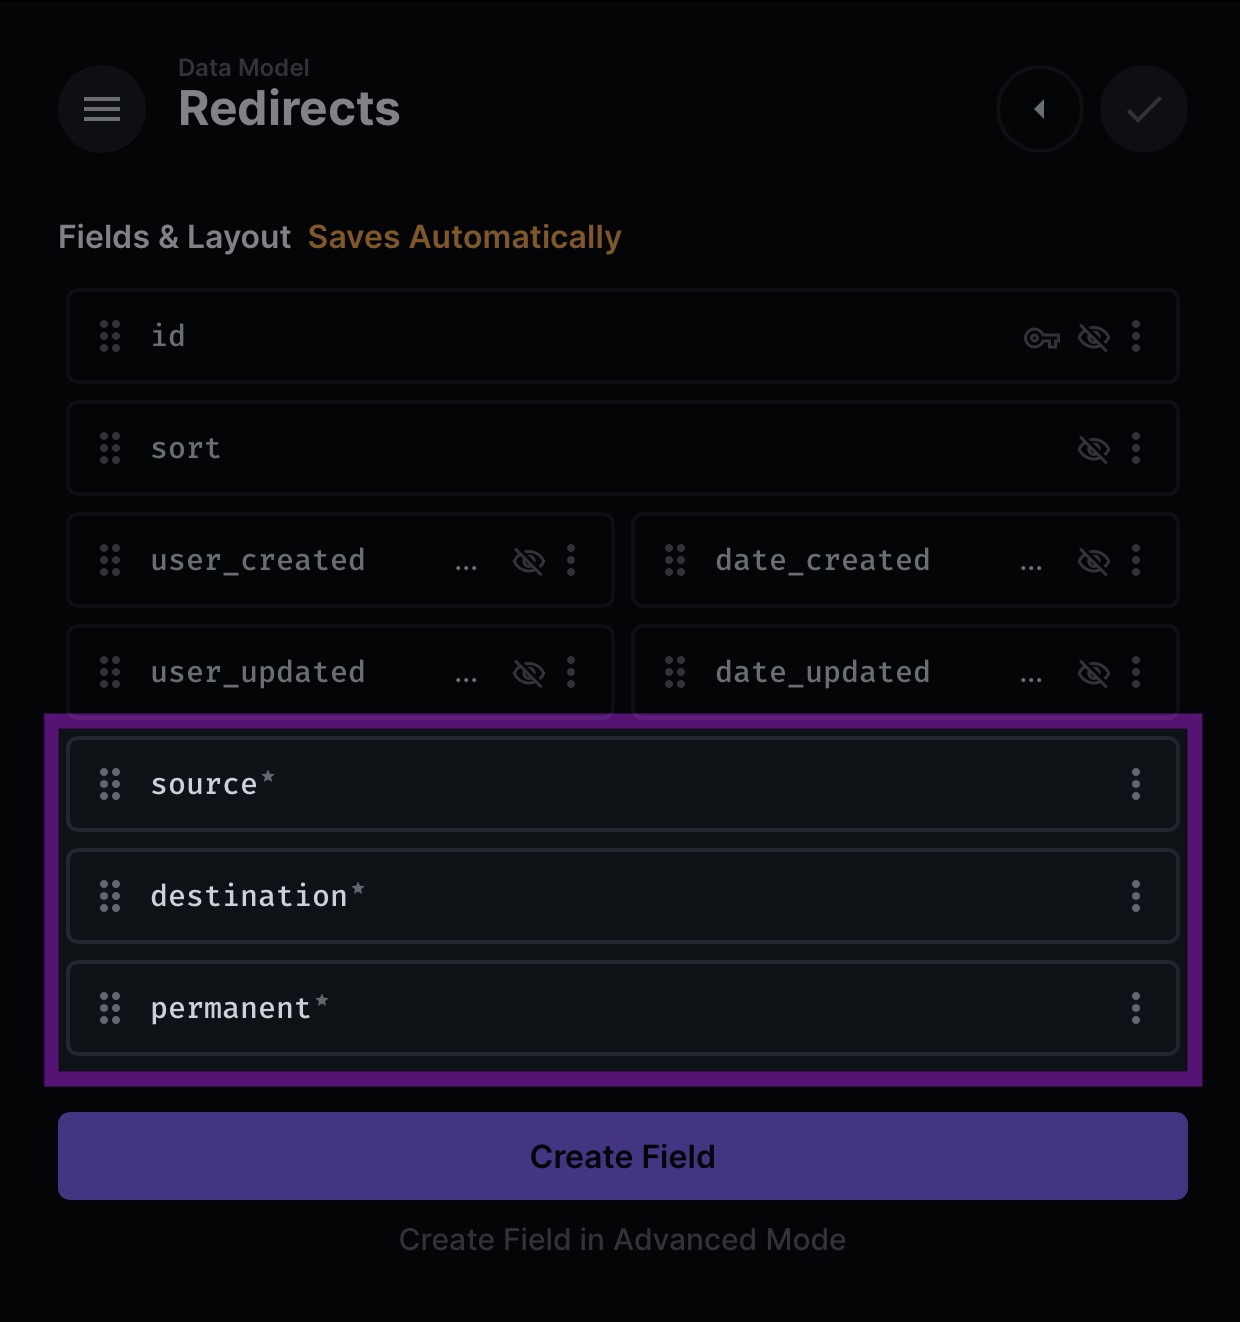
Task: Go back using the arrow icon
Action: [1040, 109]
